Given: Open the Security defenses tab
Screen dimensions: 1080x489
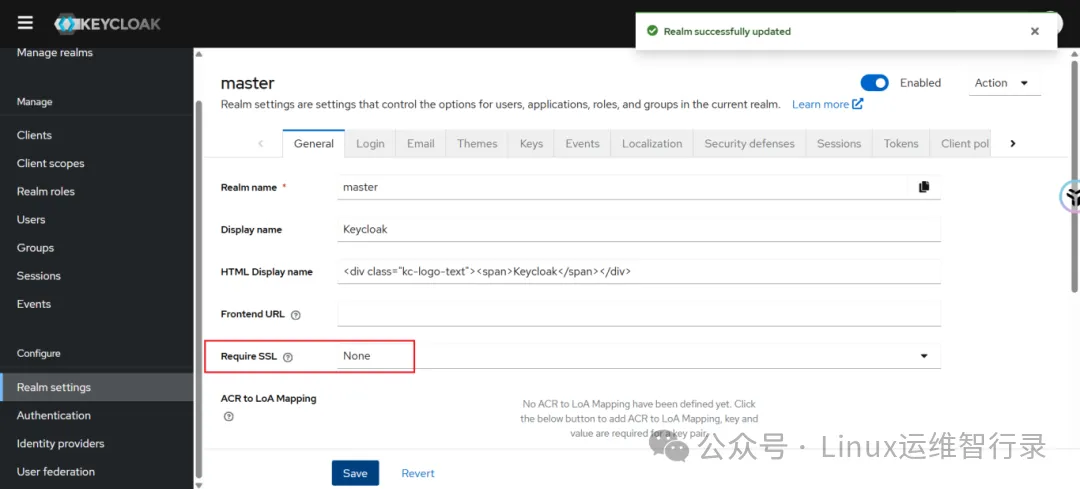Looking at the screenshot, I should coord(749,144).
